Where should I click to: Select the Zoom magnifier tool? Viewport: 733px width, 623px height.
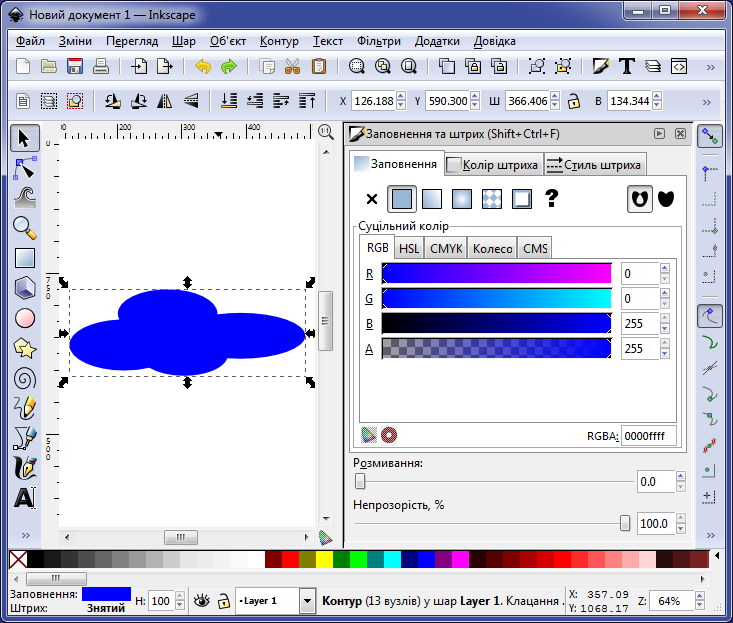pyautogui.click(x=25, y=227)
